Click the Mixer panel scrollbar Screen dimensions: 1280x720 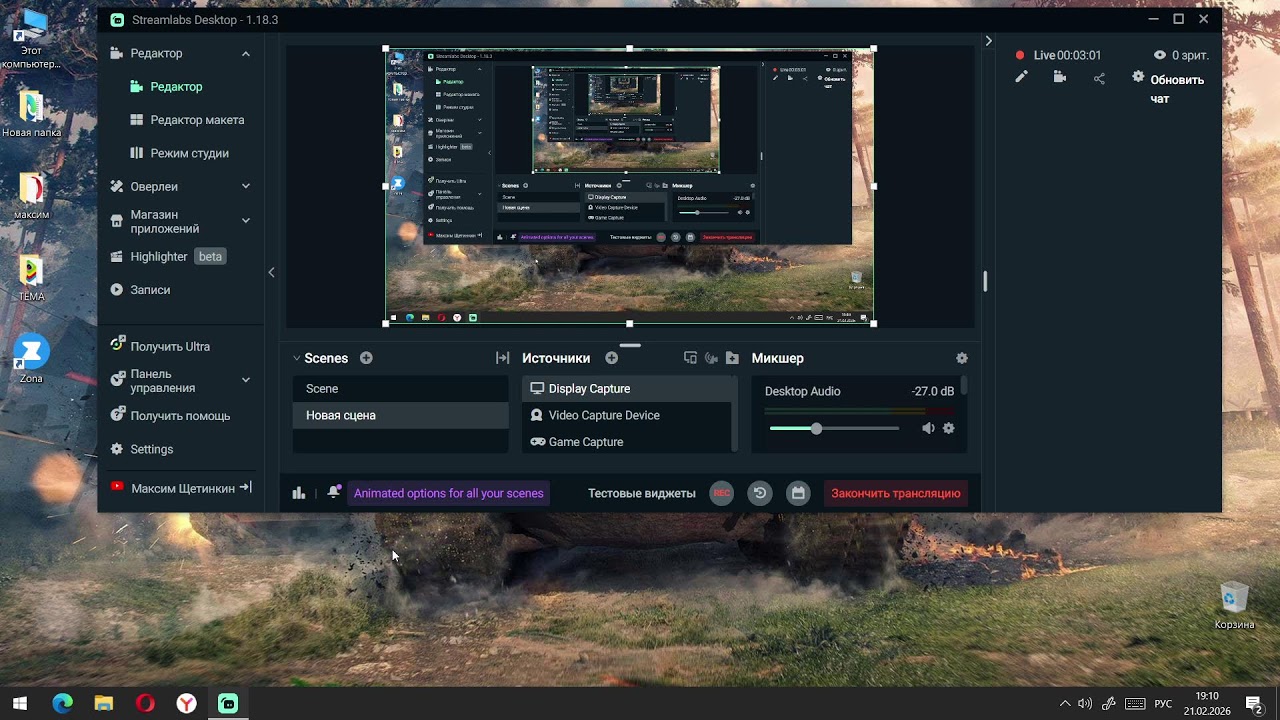coord(964,387)
